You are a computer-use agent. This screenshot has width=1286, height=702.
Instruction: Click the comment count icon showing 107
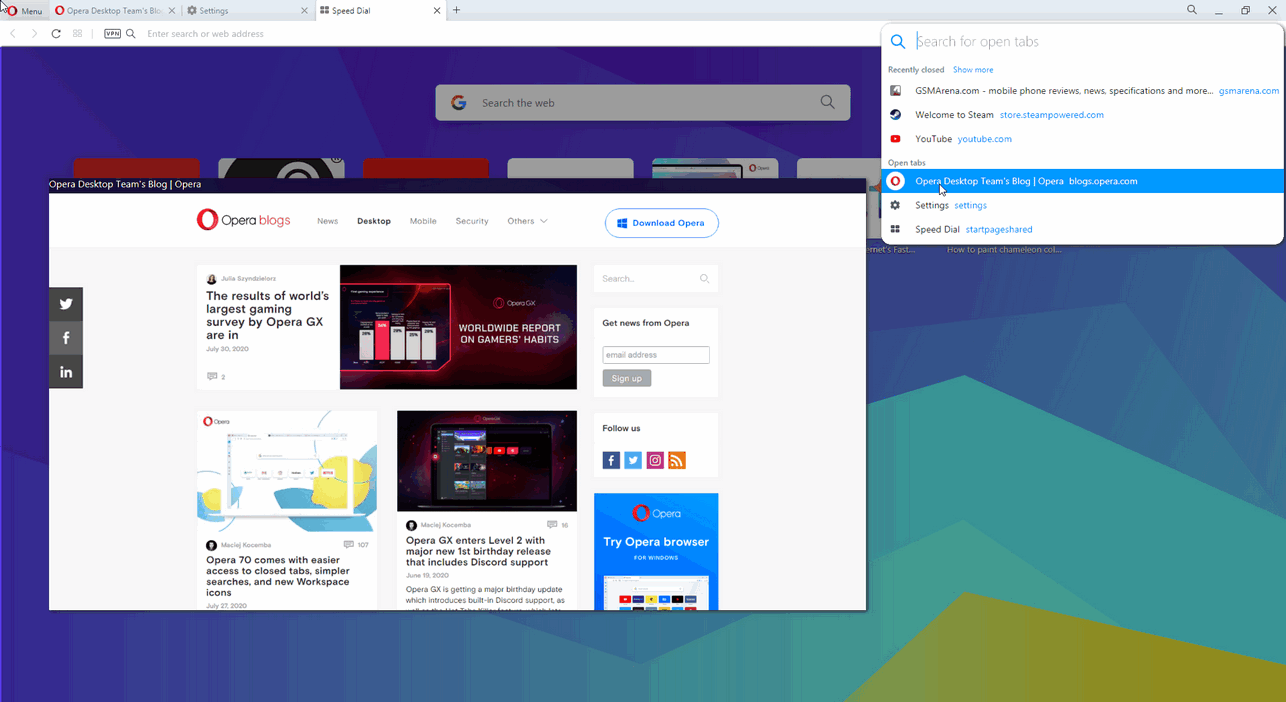coord(350,545)
